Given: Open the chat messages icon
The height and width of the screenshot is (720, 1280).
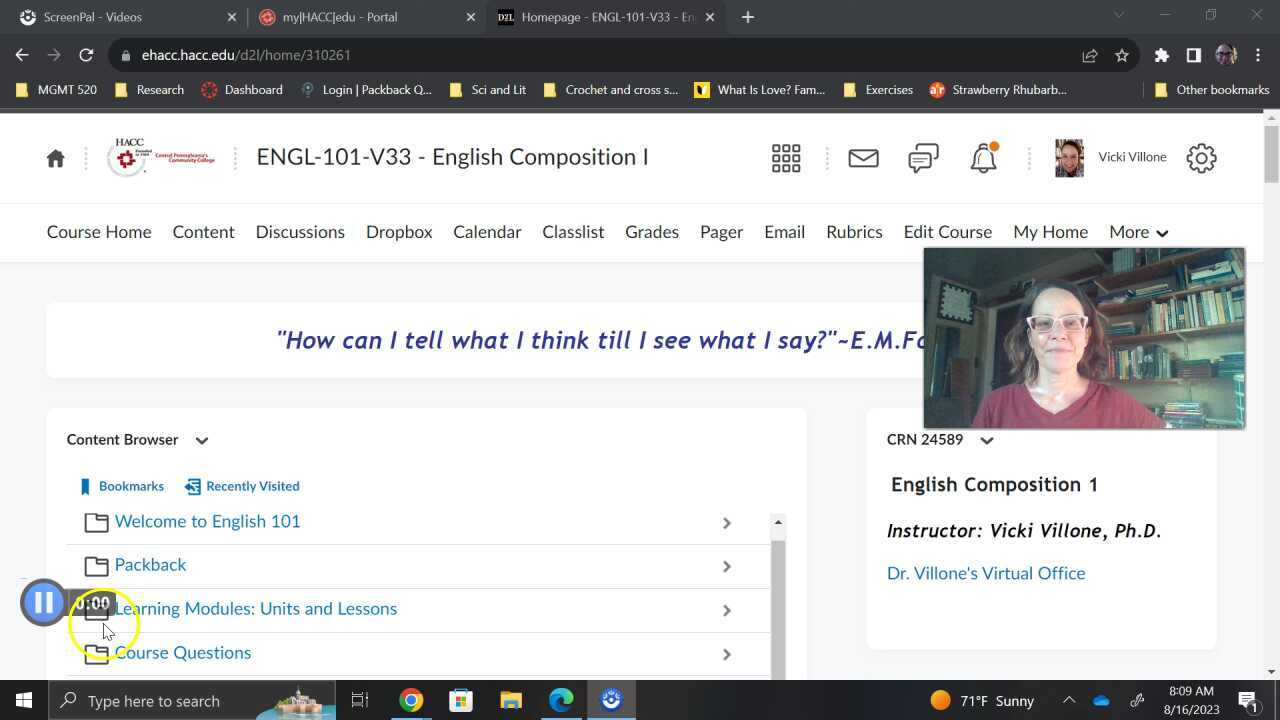Looking at the screenshot, I should 922,158.
